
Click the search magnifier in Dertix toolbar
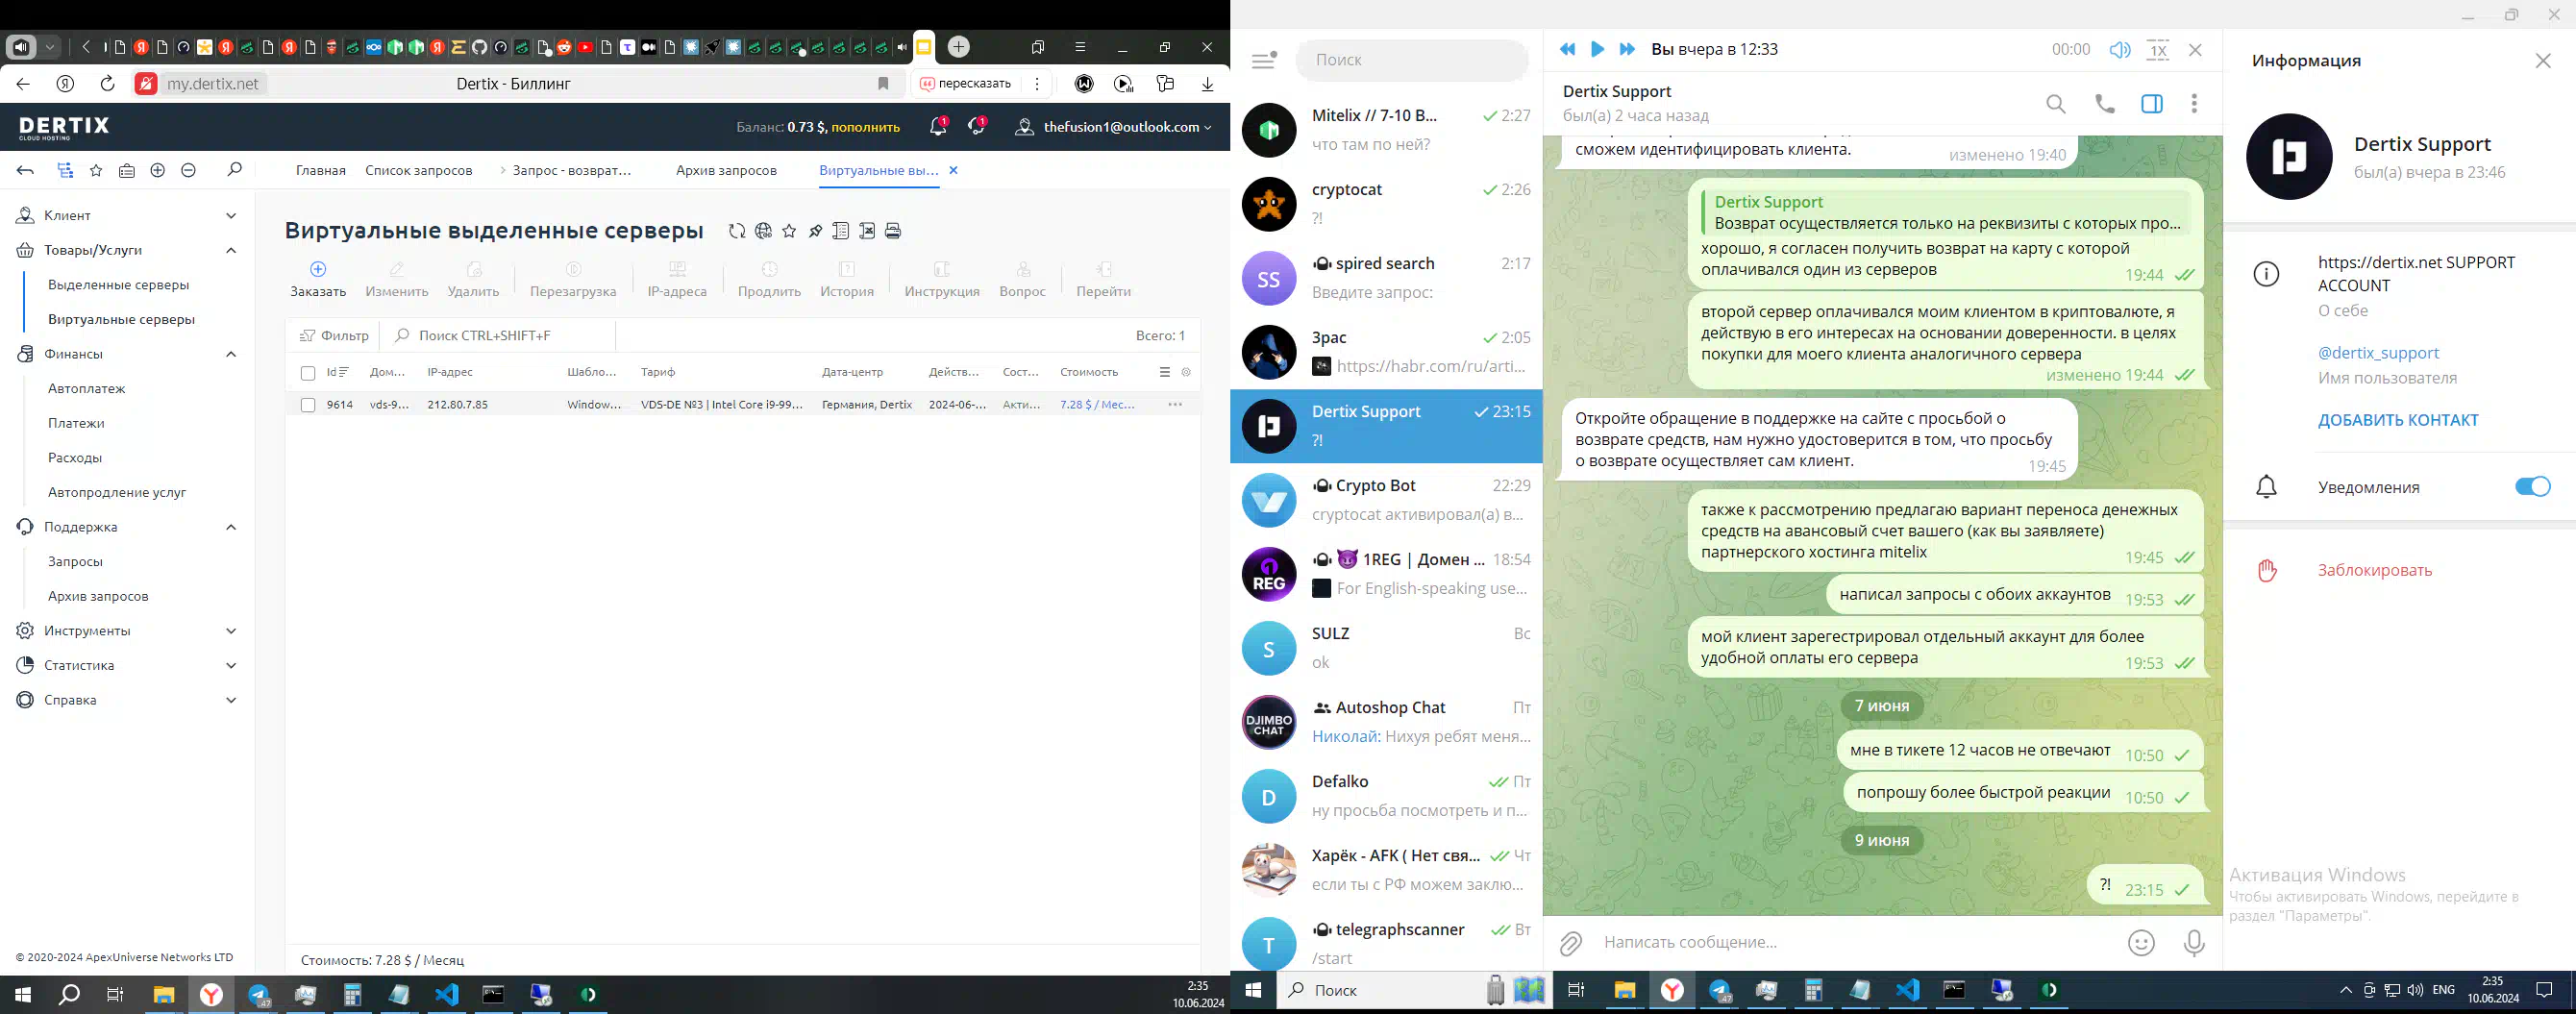coord(234,170)
